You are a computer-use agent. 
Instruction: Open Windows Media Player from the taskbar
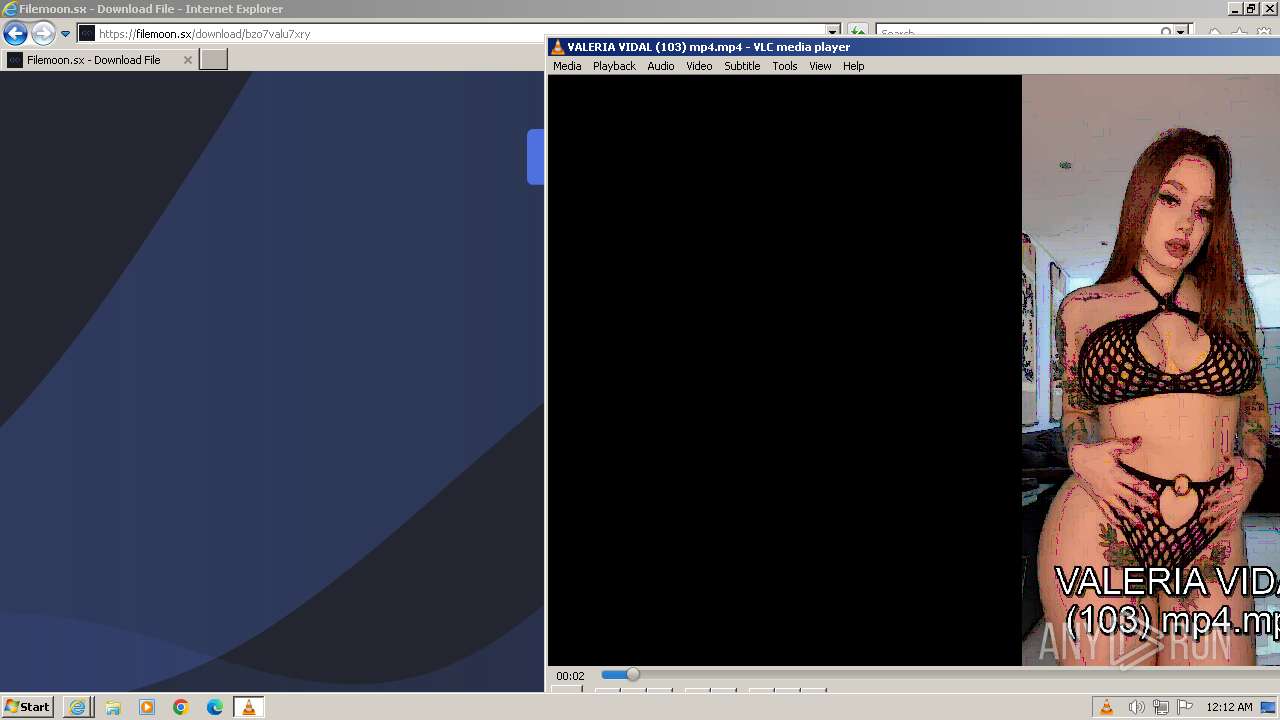(146, 707)
